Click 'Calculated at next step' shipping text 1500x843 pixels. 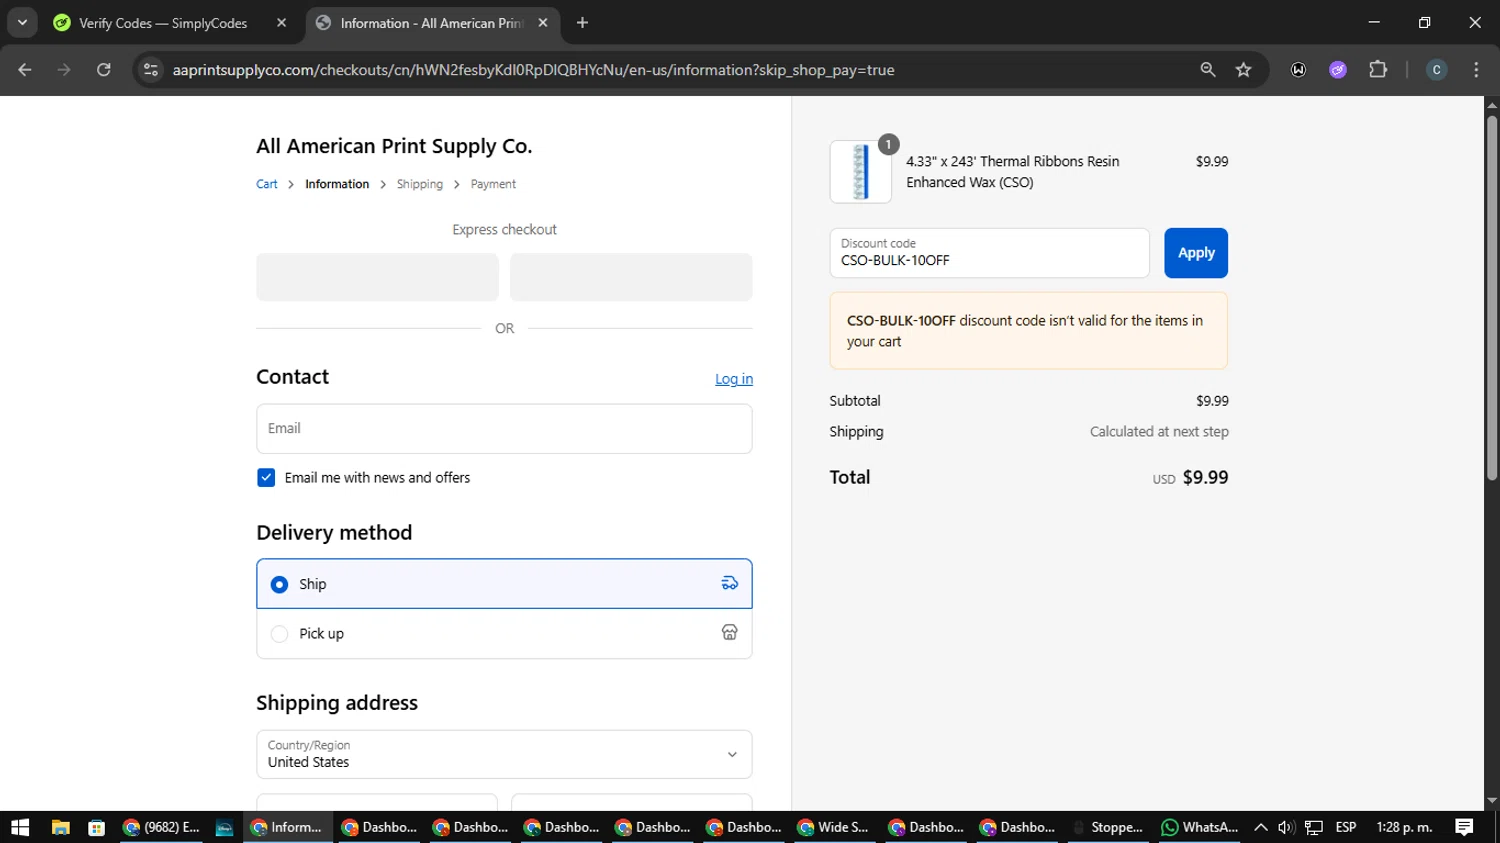pos(1159,432)
